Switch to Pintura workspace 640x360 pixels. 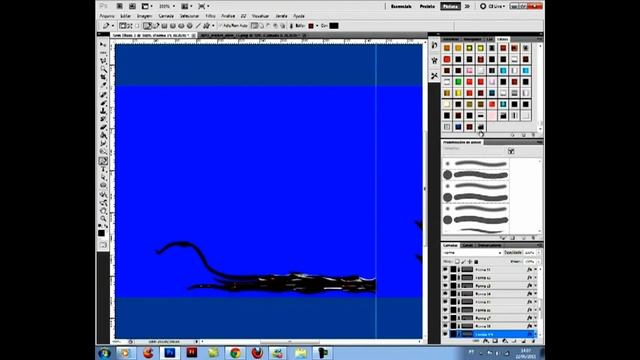(x=450, y=6)
